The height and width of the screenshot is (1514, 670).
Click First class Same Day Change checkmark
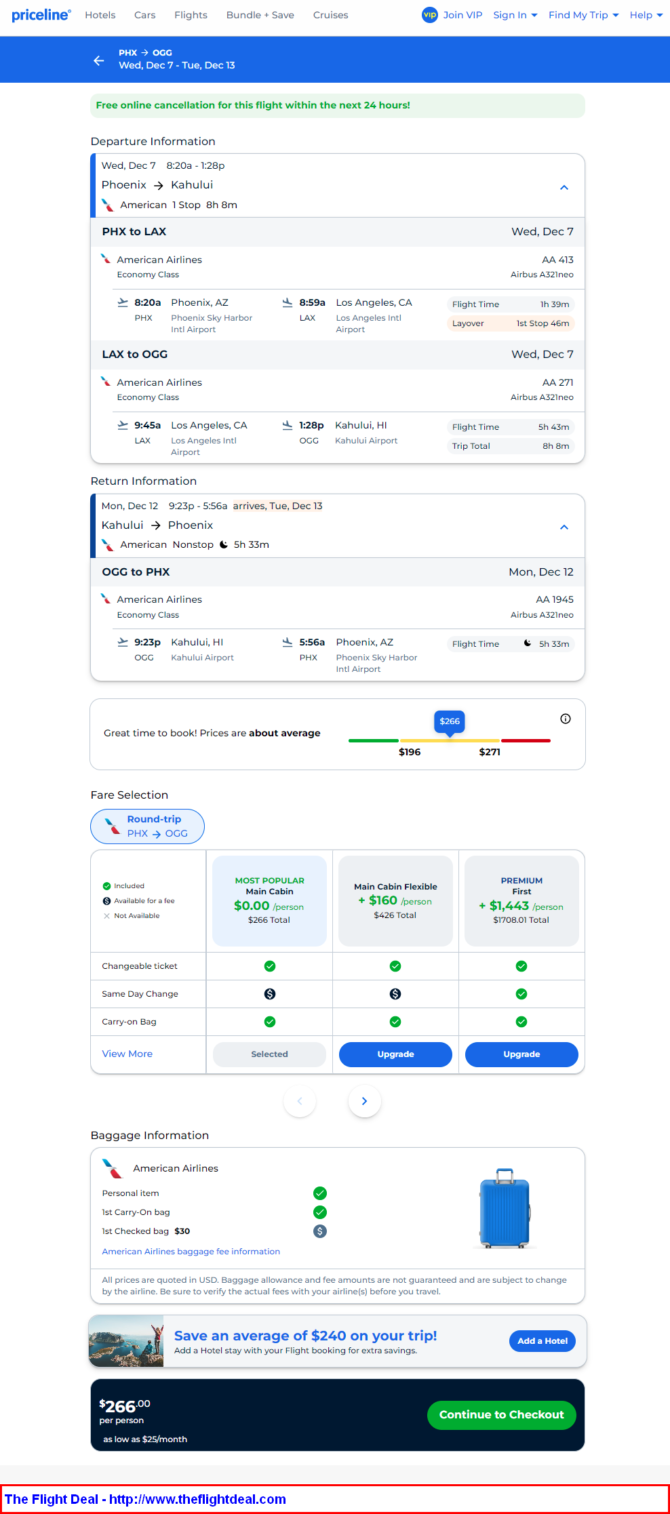point(521,994)
